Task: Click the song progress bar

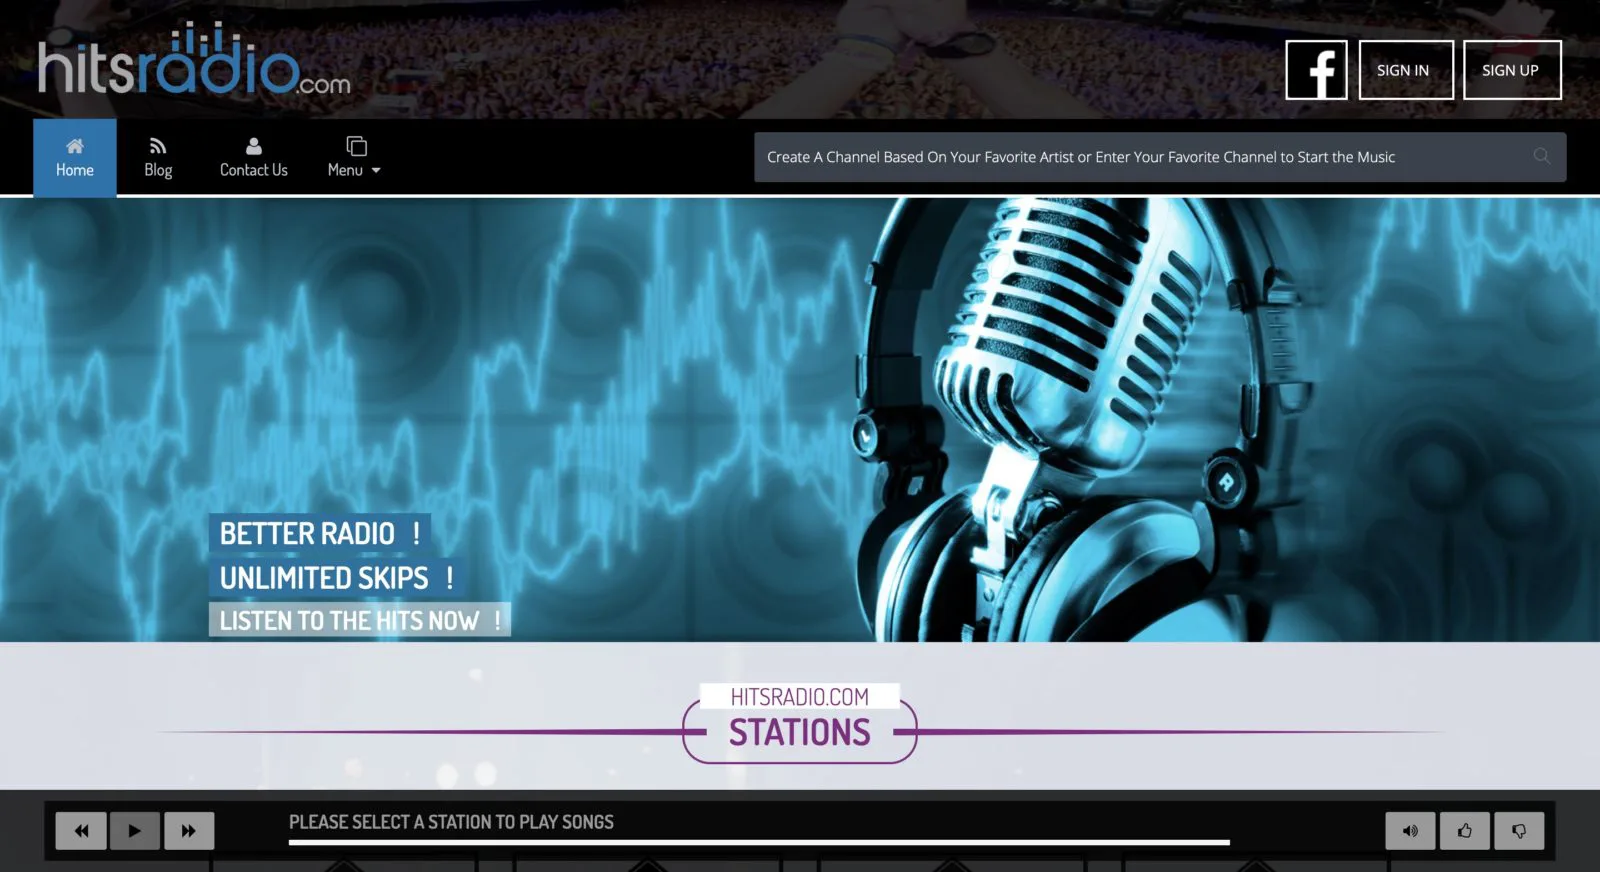Action: pyautogui.click(x=759, y=843)
